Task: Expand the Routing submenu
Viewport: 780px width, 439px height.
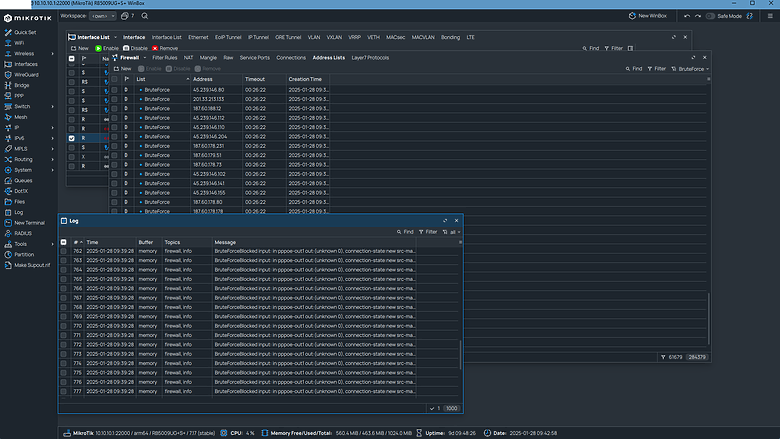Action: [x=52, y=159]
